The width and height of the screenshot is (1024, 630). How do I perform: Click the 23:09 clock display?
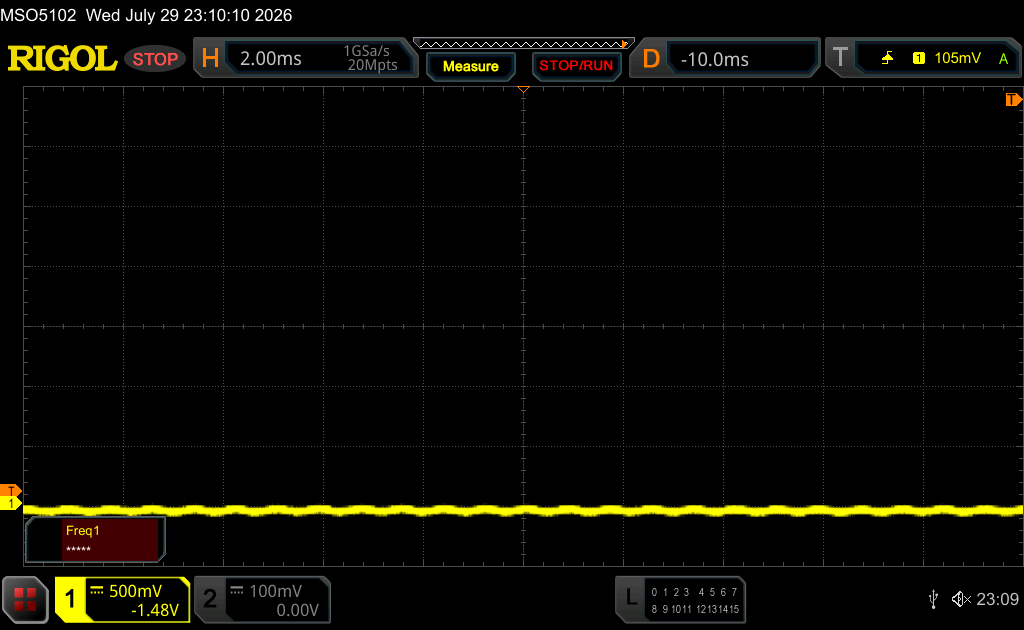click(997, 599)
